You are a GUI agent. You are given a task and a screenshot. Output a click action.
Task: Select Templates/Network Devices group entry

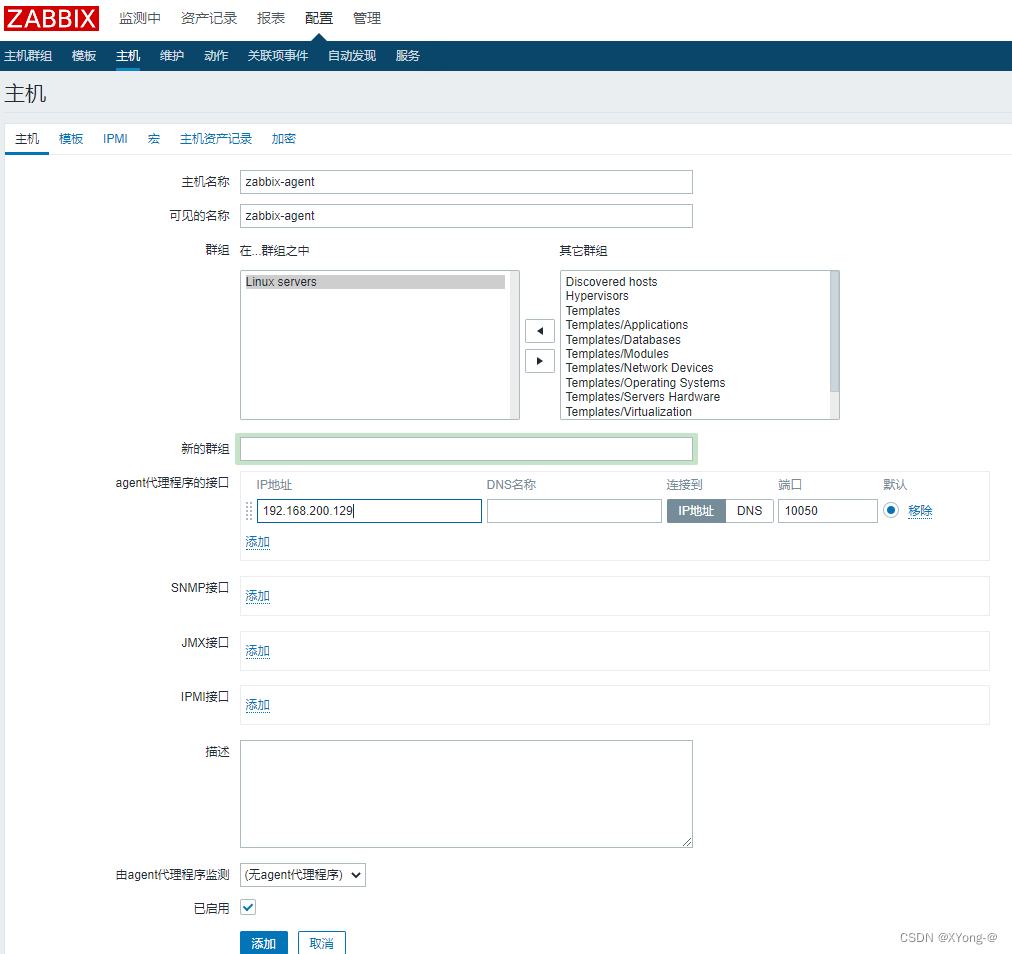[x=639, y=368]
